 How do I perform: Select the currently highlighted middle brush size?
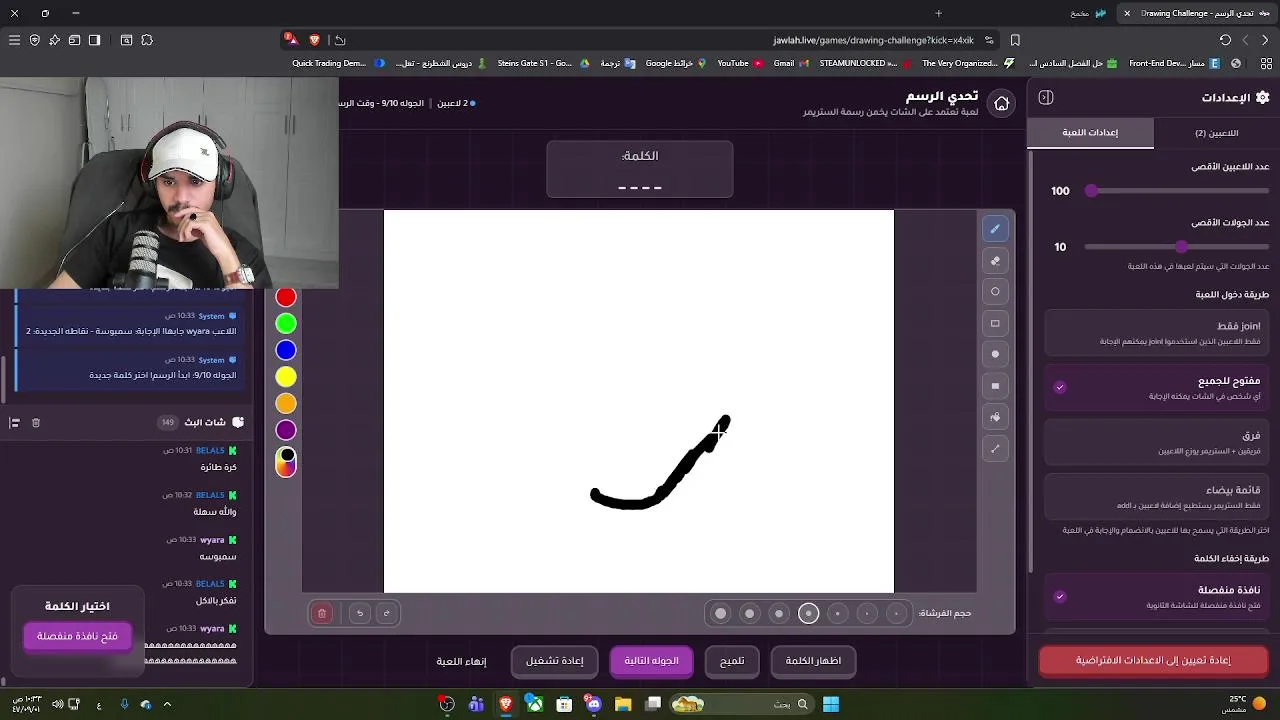pyautogui.click(x=808, y=613)
